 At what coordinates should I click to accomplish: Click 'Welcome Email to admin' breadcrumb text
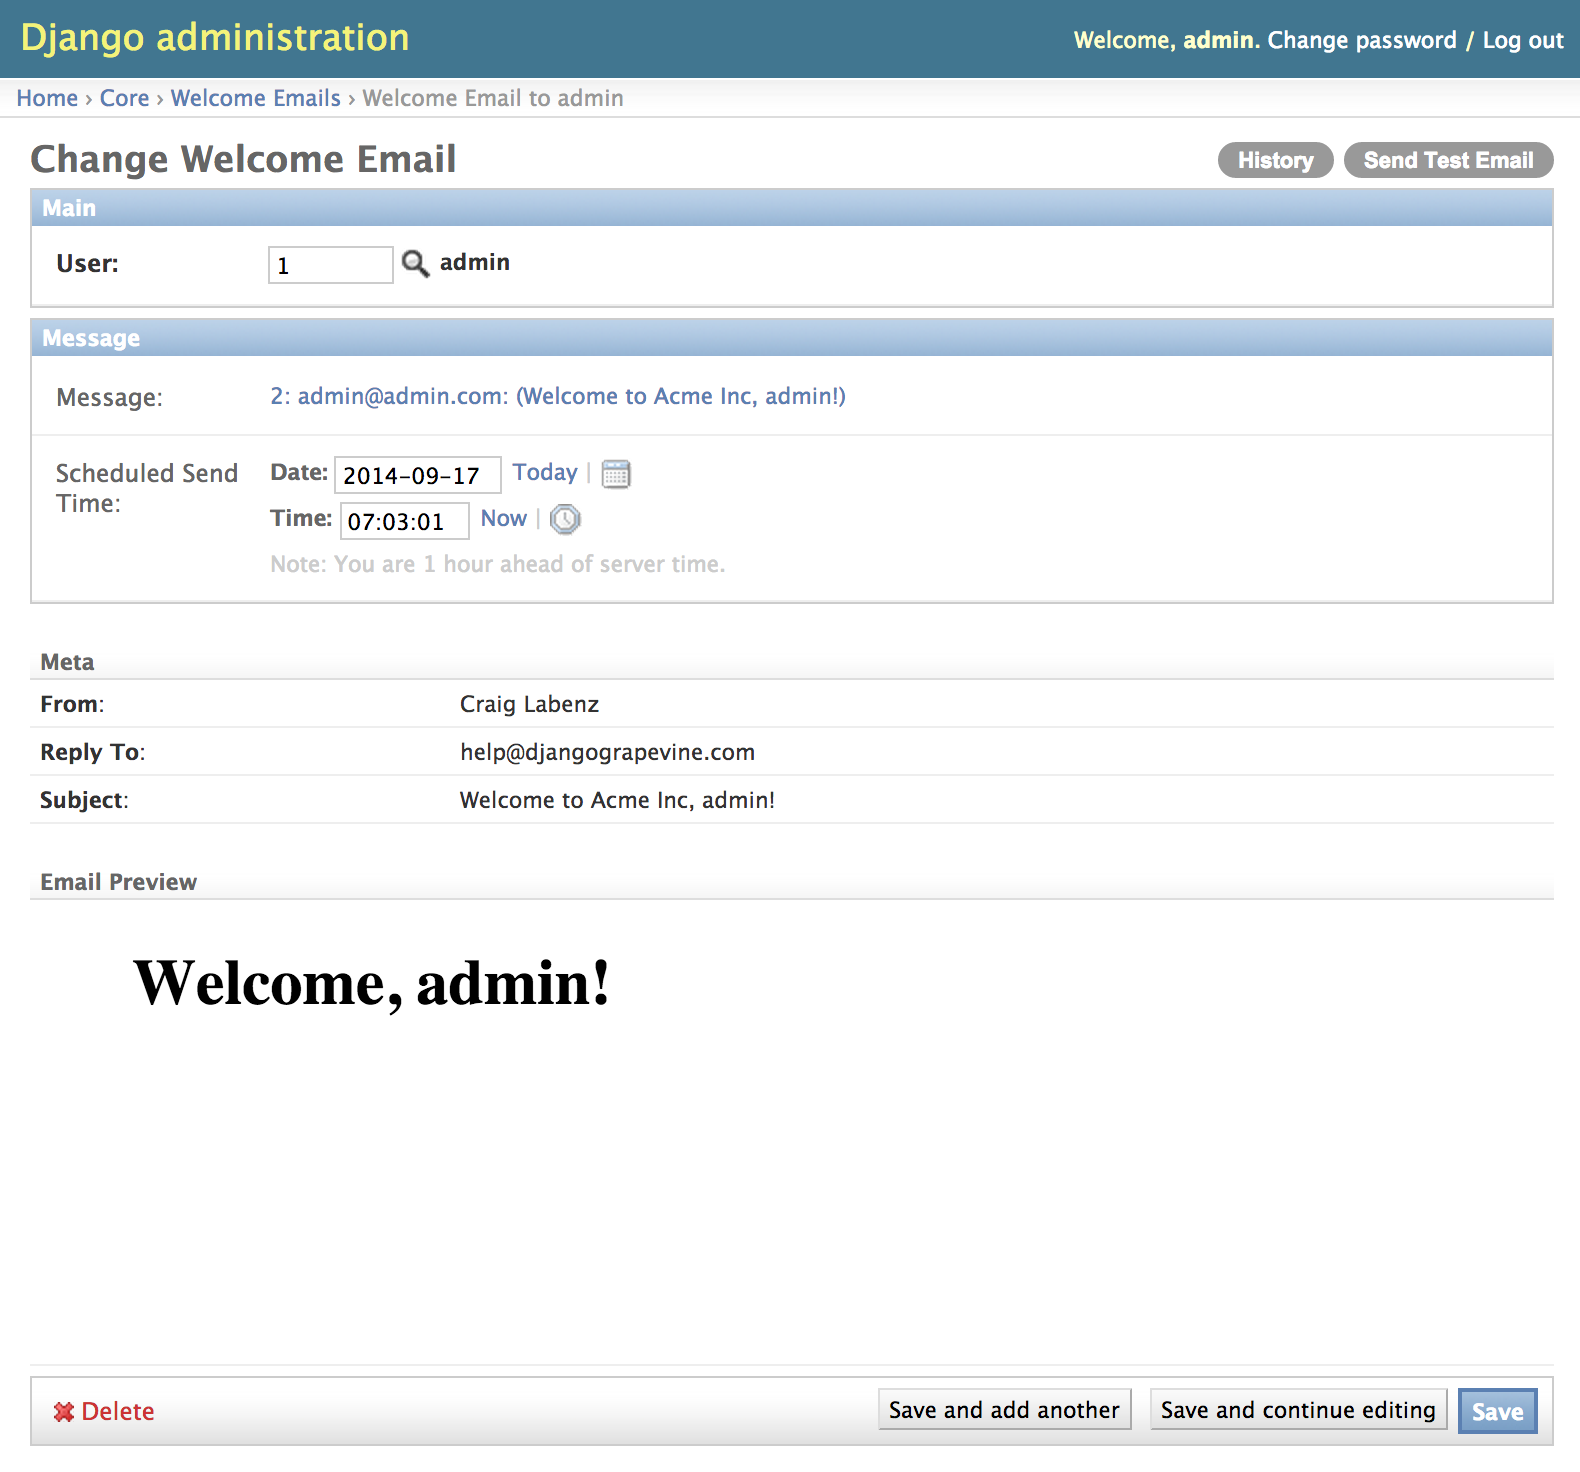[493, 98]
